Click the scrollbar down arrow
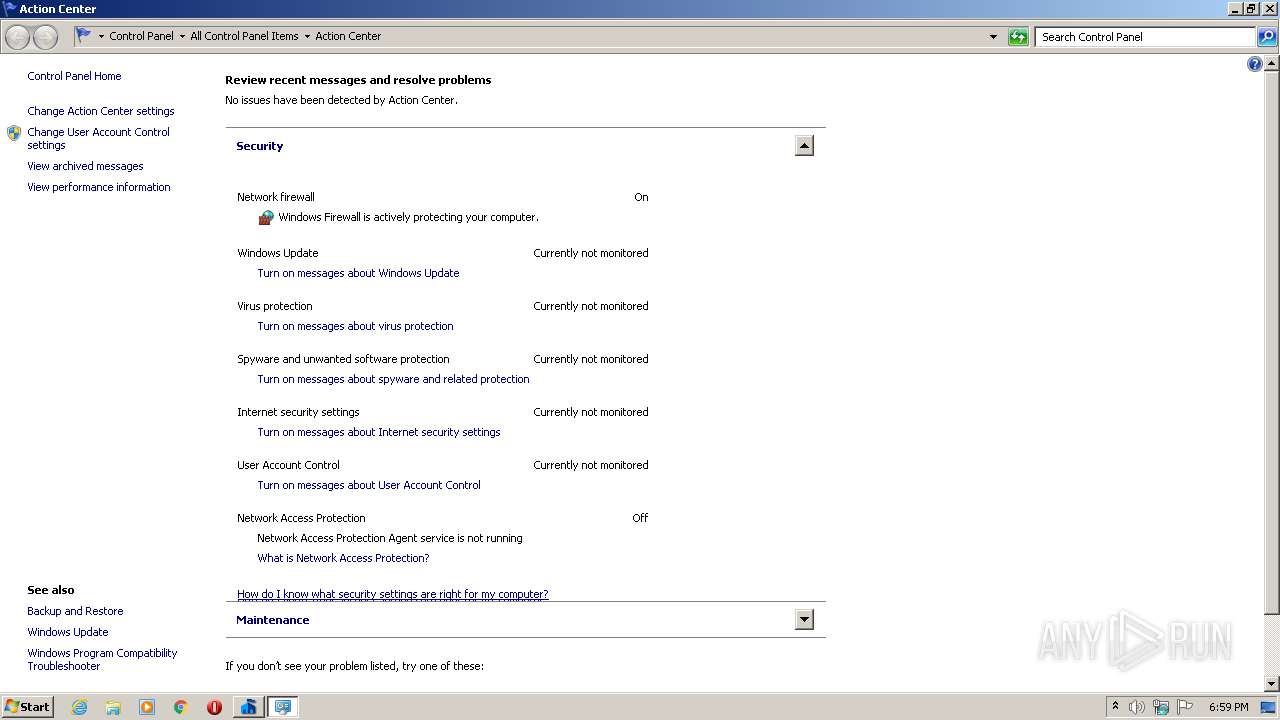The image size is (1280, 720). [1271, 683]
